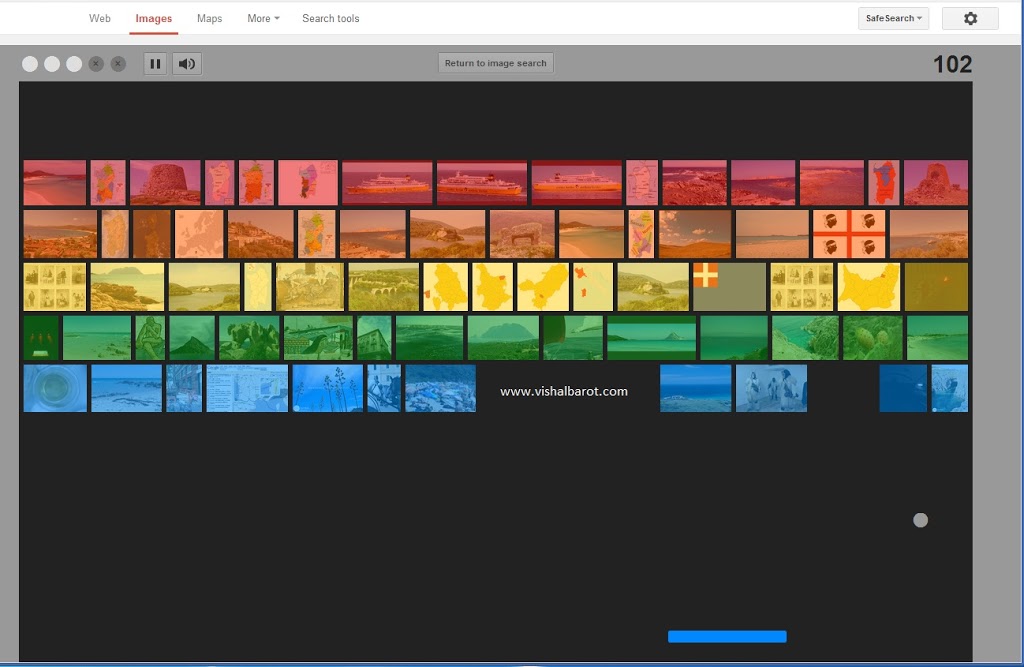Click the third white life circle
The image size is (1024, 667).
[73, 63]
